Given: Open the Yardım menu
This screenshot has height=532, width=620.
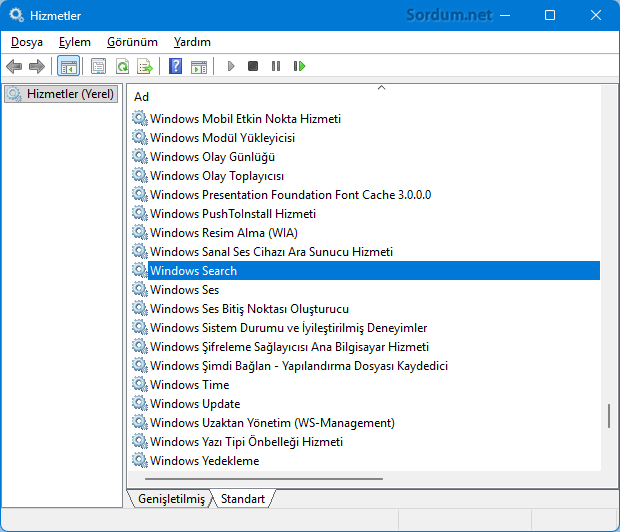Looking at the screenshot, I should 192,42.
